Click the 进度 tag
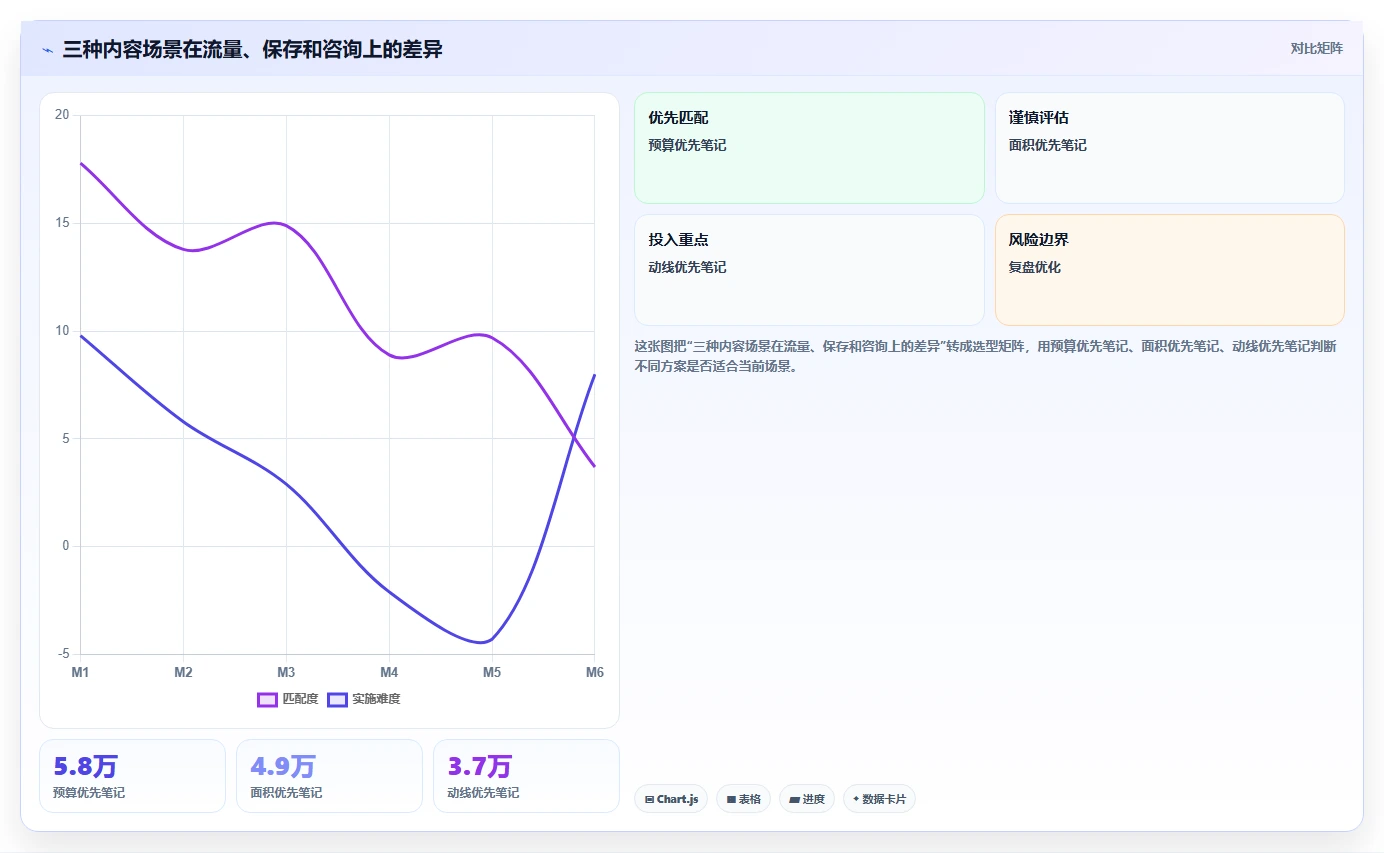 [806, 799]
